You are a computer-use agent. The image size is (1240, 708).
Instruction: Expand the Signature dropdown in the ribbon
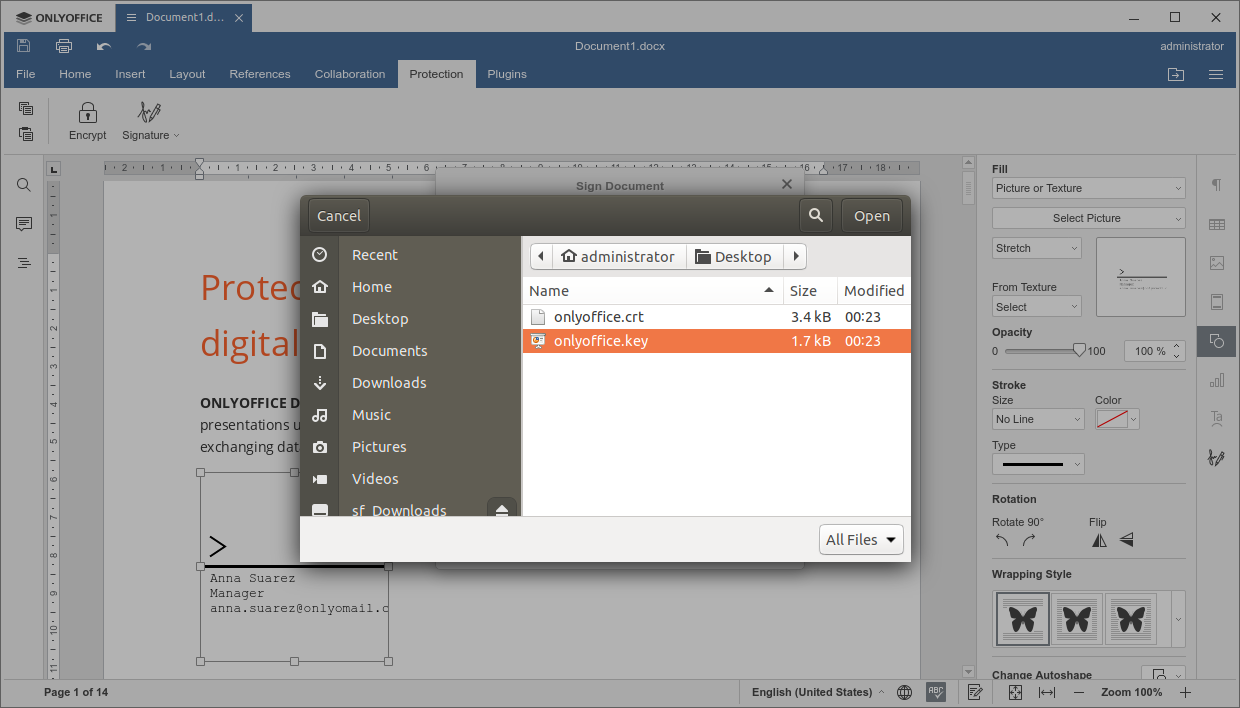(x=174, y=136)
